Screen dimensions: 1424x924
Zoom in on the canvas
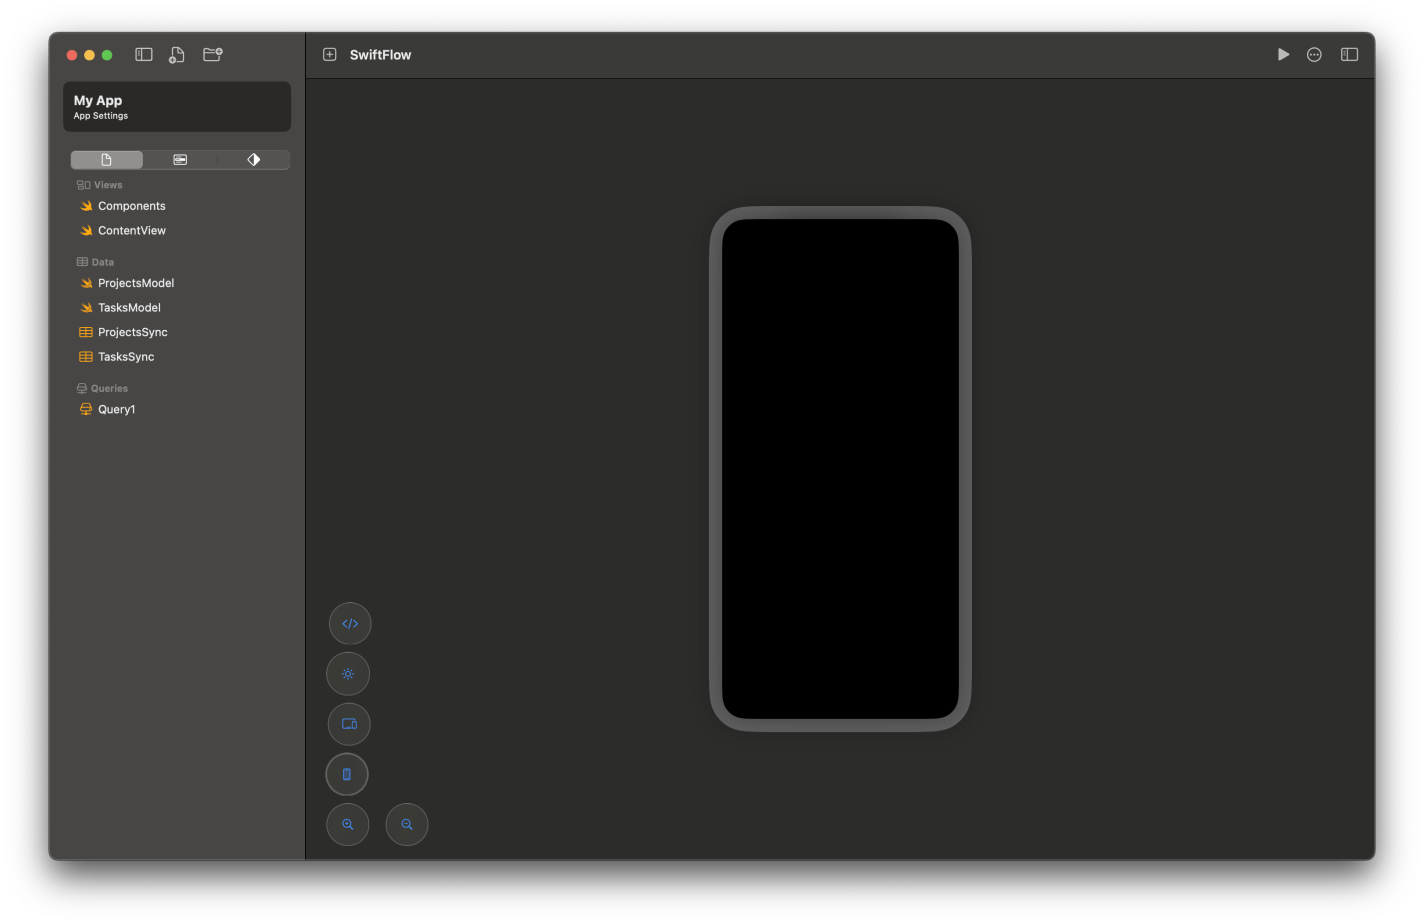(x=348, y=825)
